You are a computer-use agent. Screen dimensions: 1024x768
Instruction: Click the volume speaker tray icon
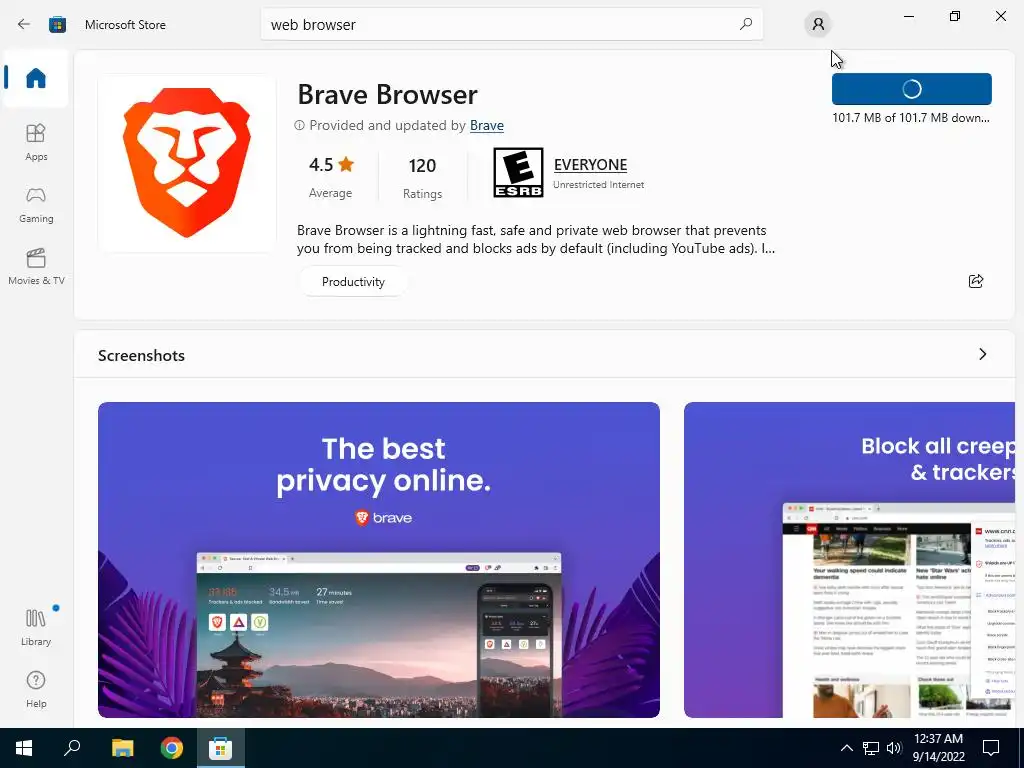(894, 748)
